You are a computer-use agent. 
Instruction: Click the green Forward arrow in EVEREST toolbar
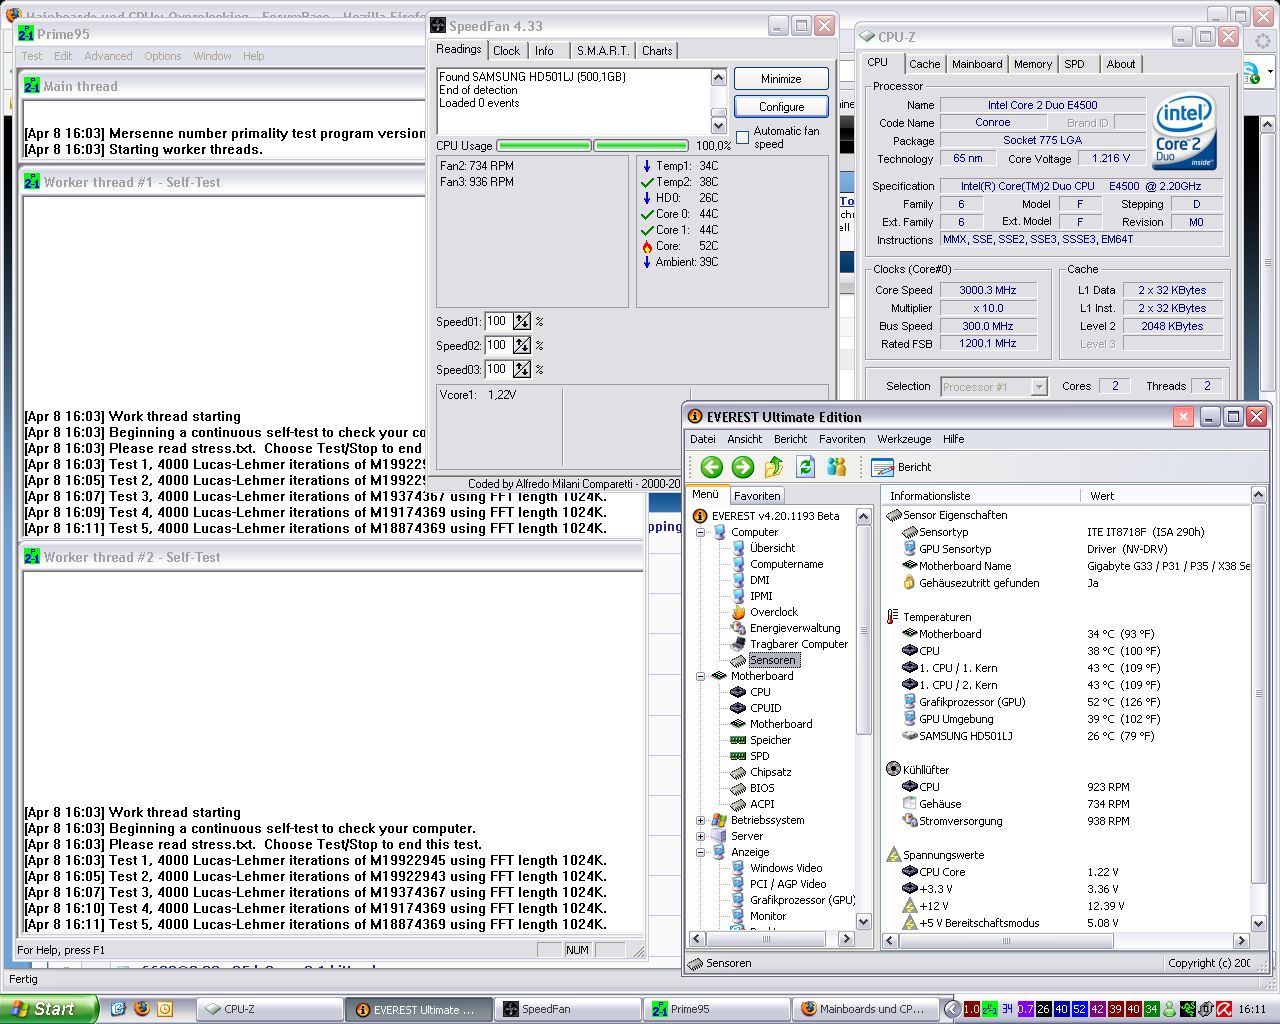pyautogui.click(x=742, y=467)
